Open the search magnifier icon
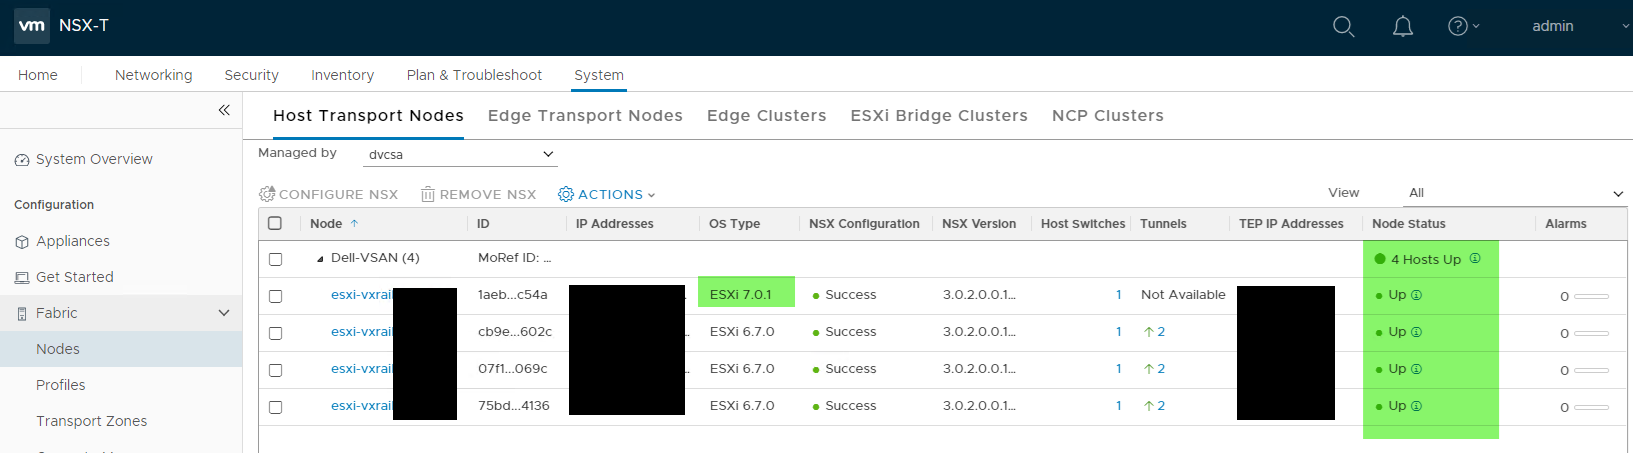The image size is (1633, 453). pyautogui.click(x=1343, y=27)
